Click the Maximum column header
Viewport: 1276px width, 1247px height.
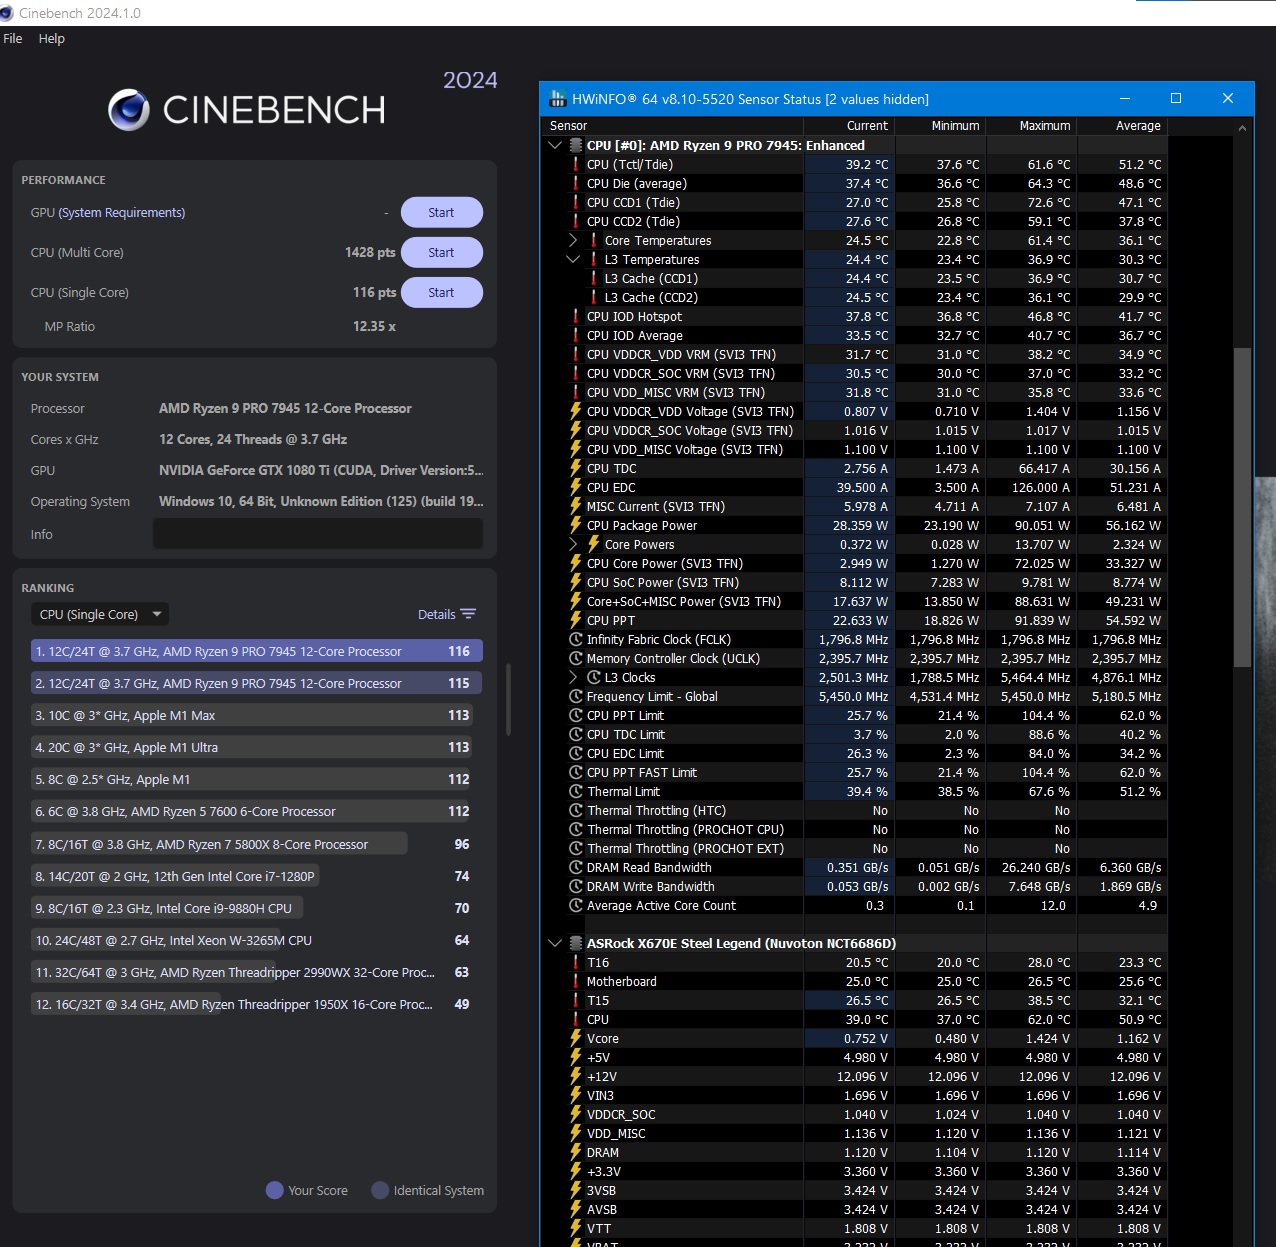click(1031, 126)
